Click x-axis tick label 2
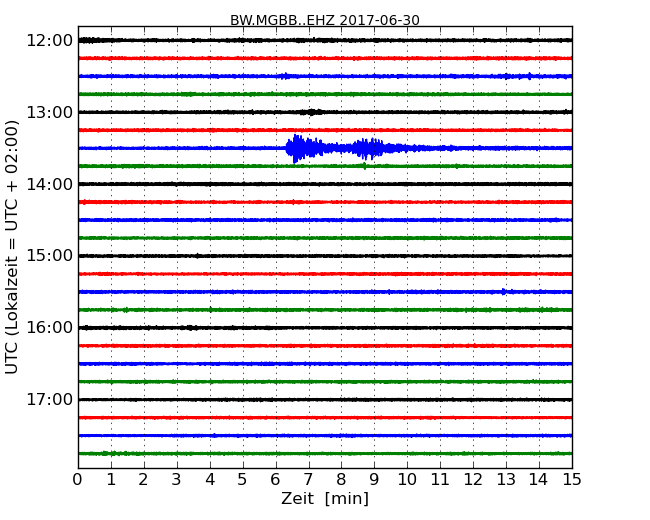 click(x=143, y=480)
